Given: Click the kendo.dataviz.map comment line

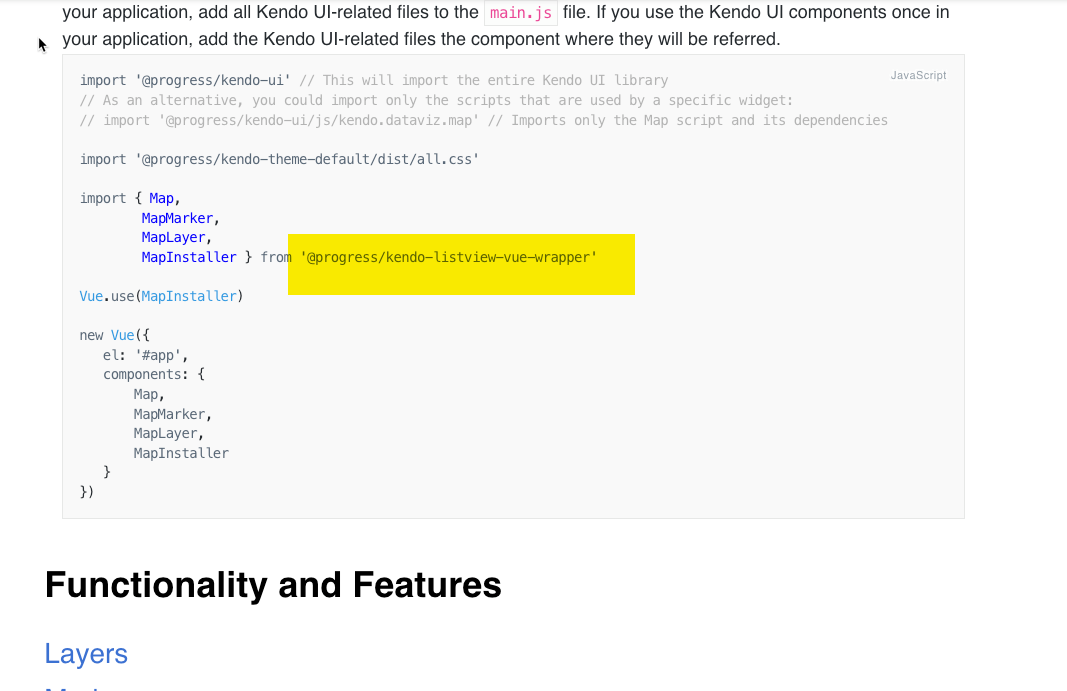Looking at the screenshot, I should (x=483, y=120).
